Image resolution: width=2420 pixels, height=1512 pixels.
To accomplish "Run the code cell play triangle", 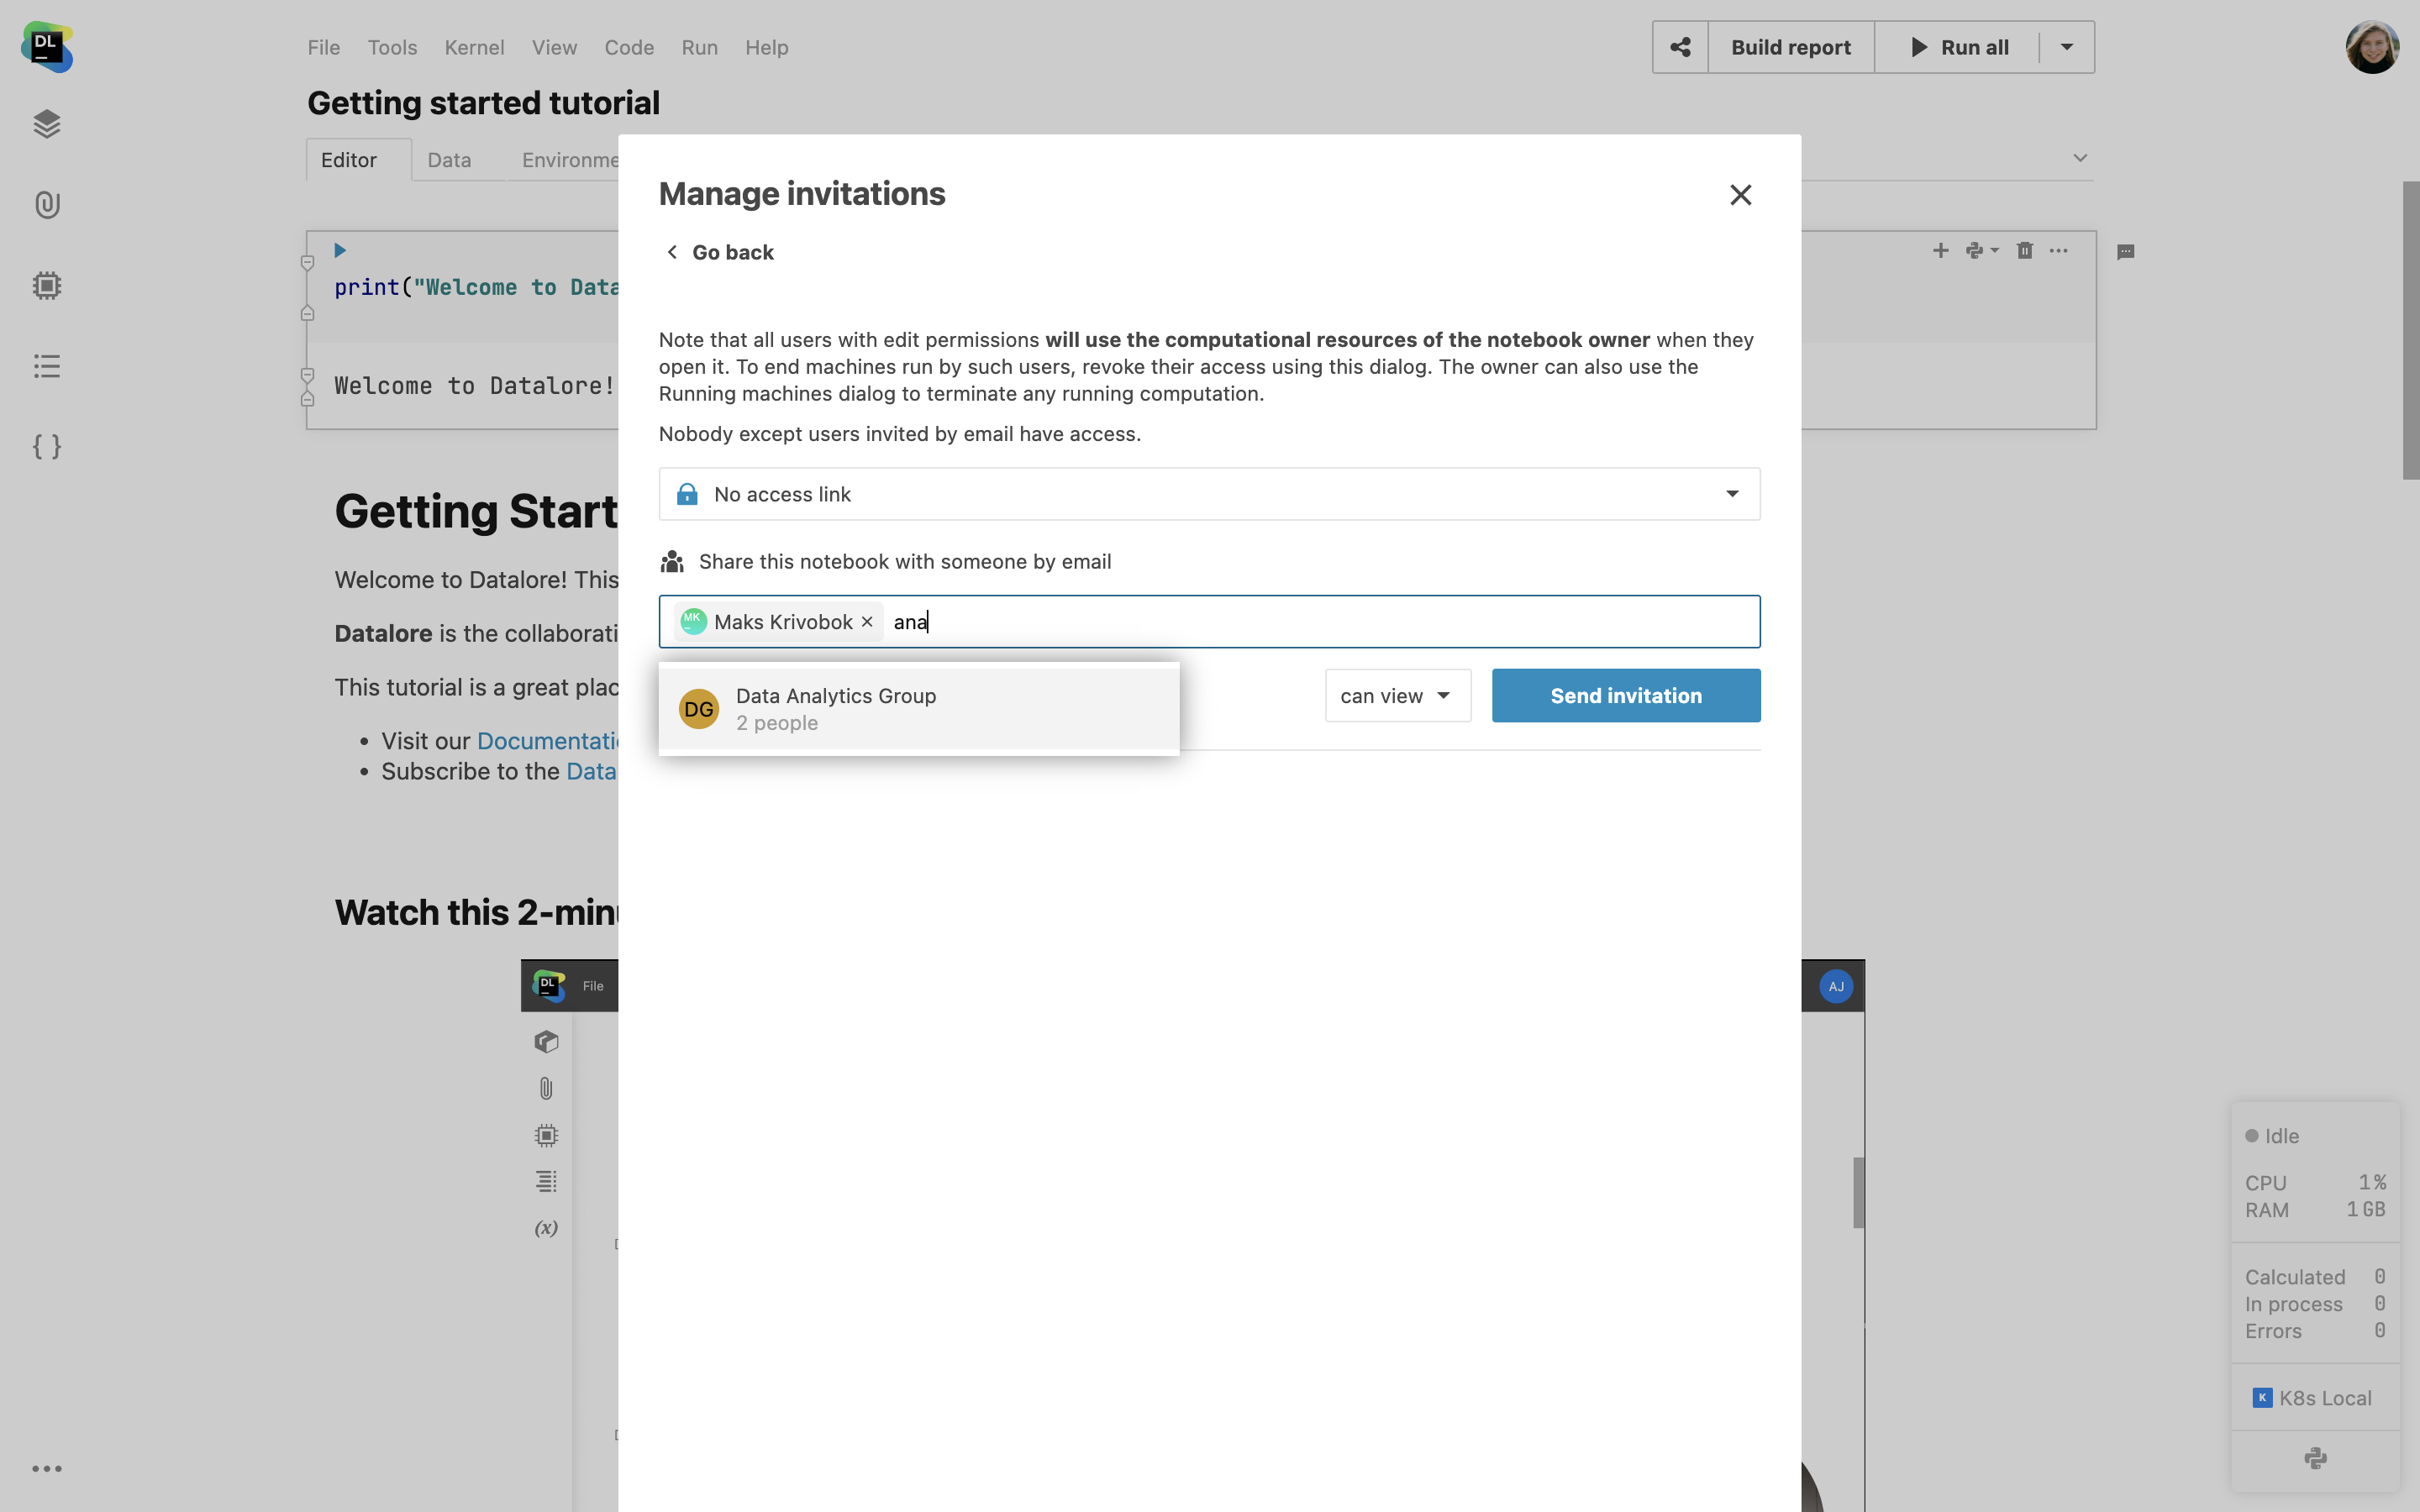I will point(340,250).
